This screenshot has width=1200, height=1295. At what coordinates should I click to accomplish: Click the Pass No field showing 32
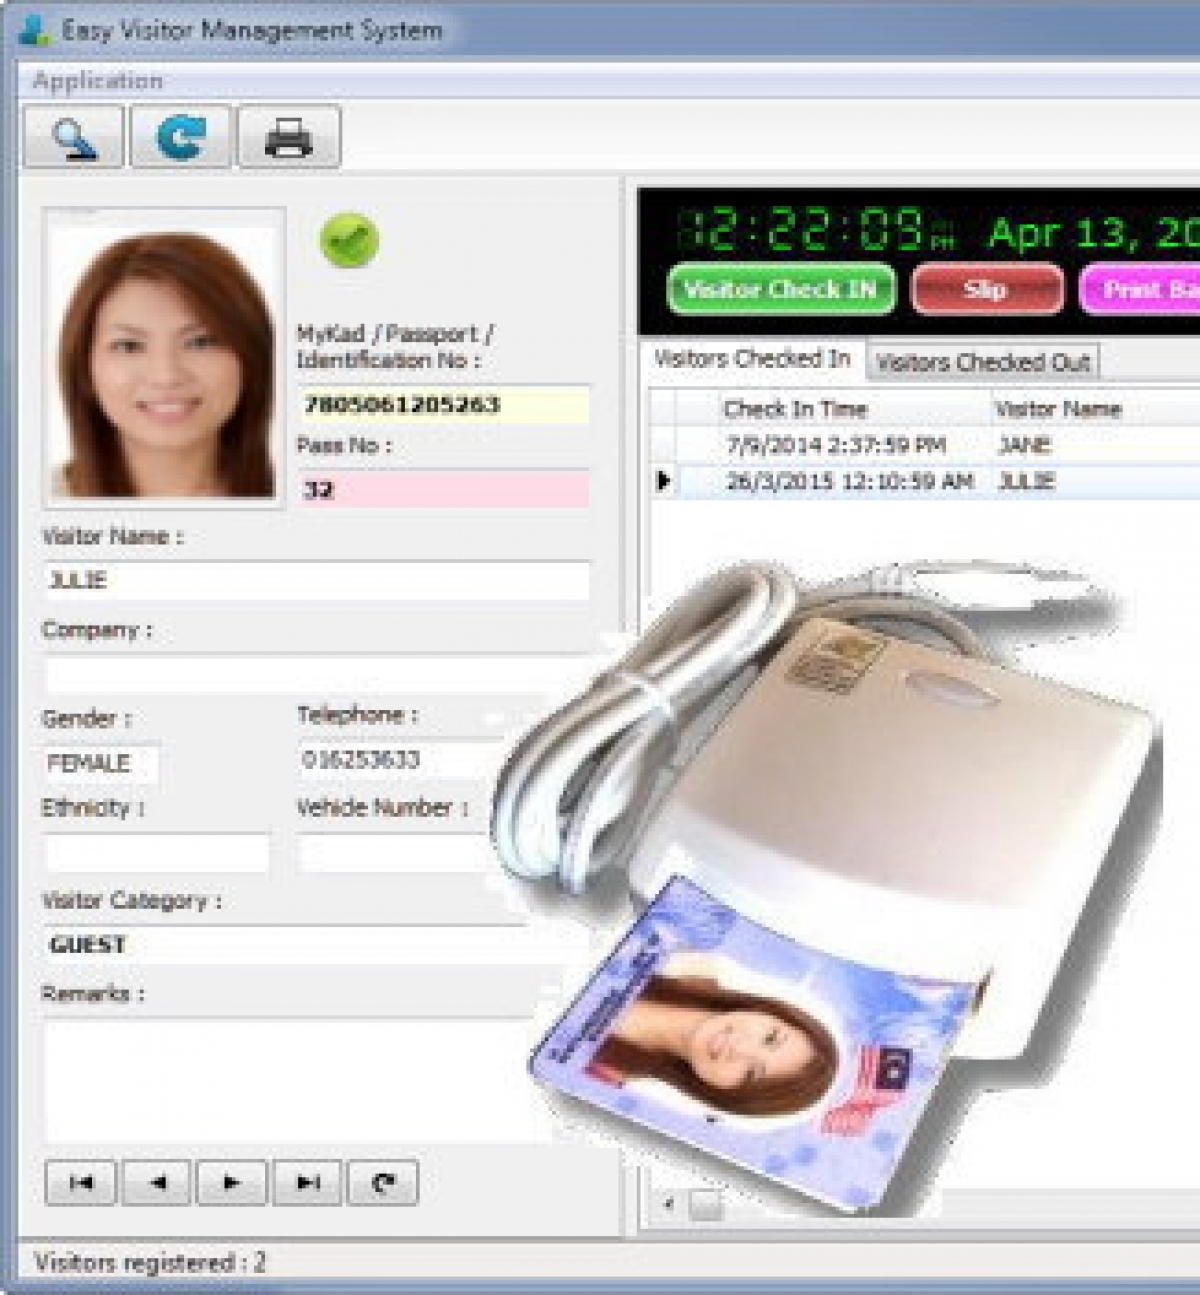click(443, 490)
